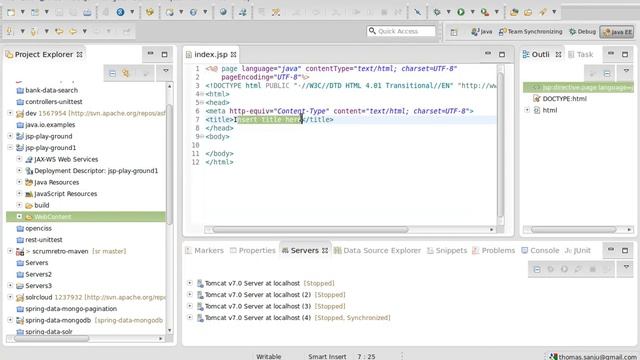Open the Servers view menu triangle
This screenshot has width=640, height=360.
pos(626,267)
